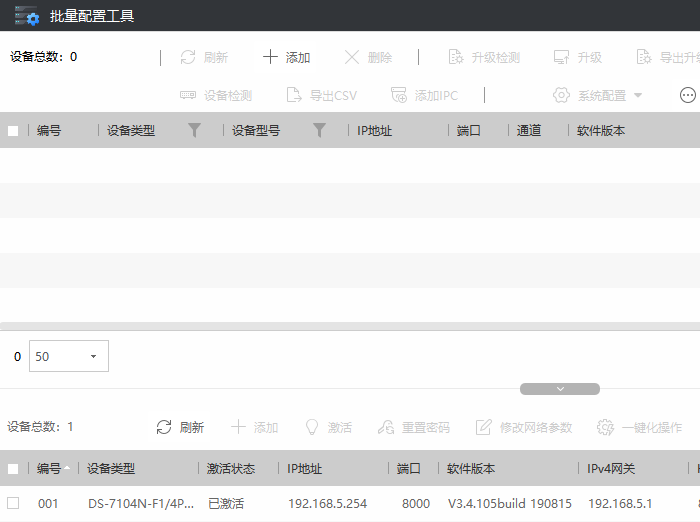This screenshot has width=700, height=522.
Task: Click the top Refresh (刷新) icon
Action: [x=188, y=57]
